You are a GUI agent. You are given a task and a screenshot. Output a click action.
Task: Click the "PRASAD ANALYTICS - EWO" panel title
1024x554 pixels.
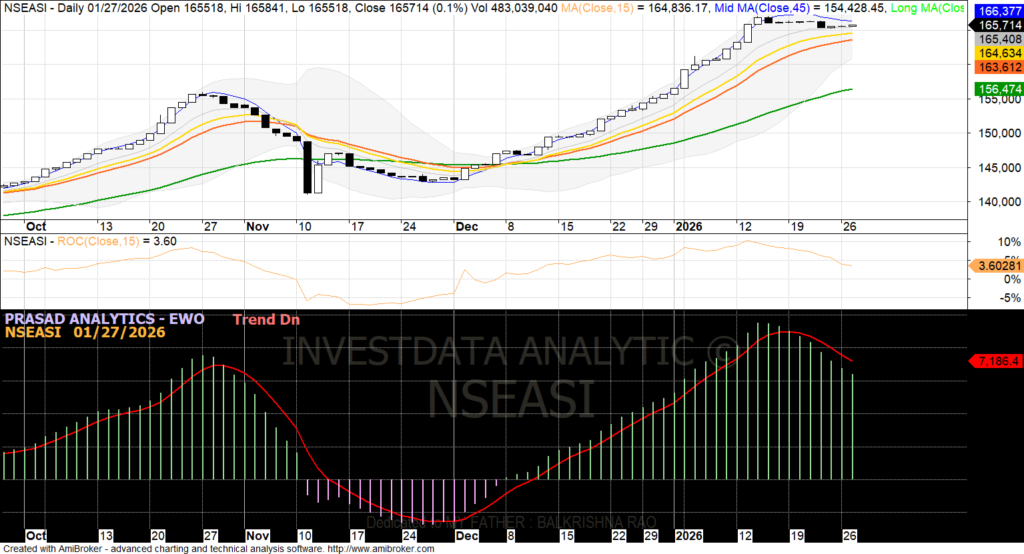[x=104, y=319]
